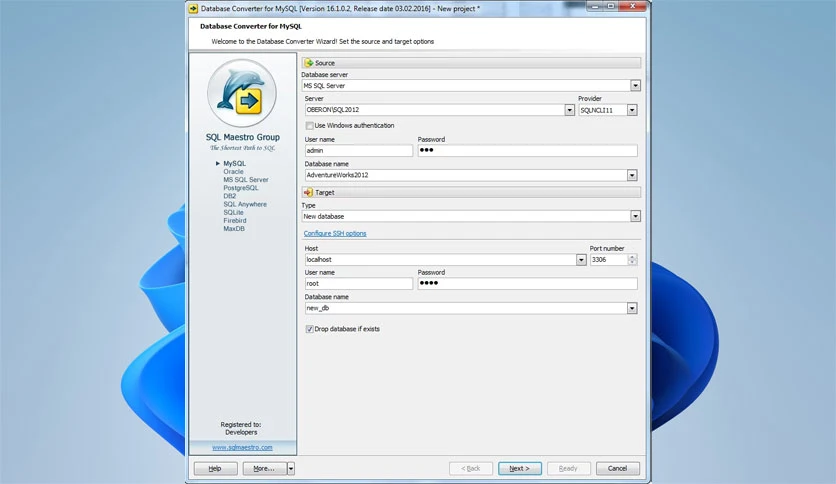Expand the Host localhost dropdown

pyautogui.click(x=581, y=260)
